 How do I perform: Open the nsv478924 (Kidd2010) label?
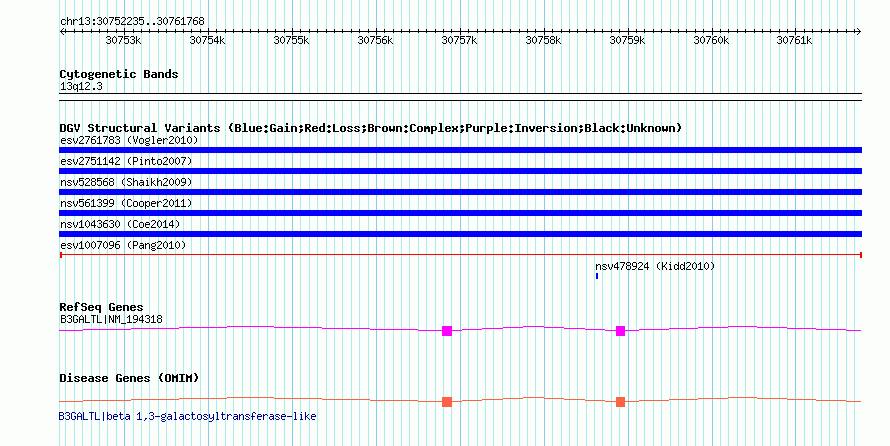[x=655, y=266]
